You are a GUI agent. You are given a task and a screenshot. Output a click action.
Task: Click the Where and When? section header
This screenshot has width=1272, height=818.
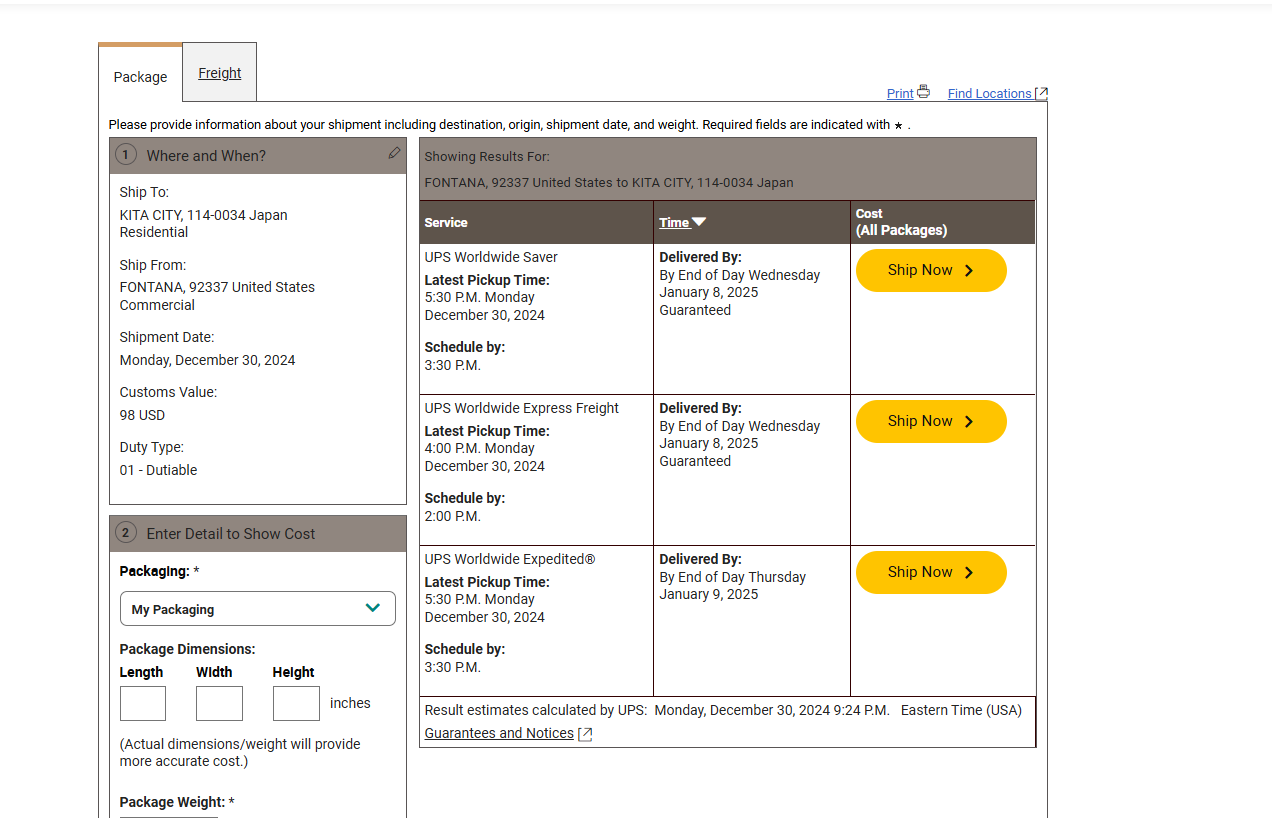(x=258, y=156)
